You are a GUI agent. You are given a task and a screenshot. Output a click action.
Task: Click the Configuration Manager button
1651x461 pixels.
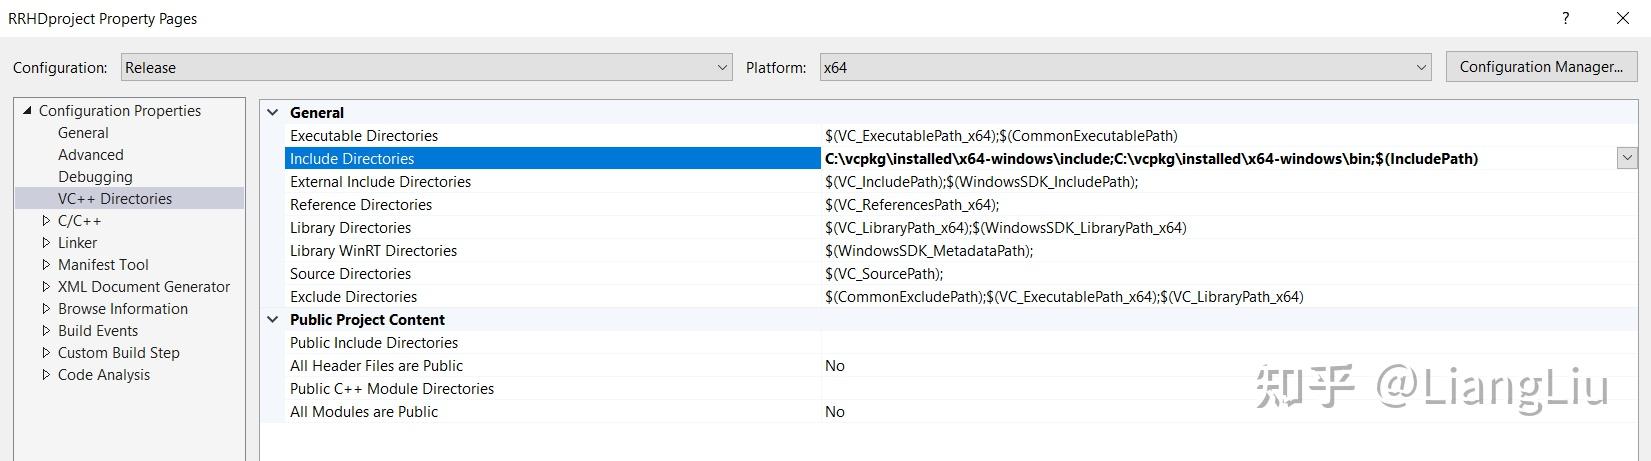[x=1540, y=67]
